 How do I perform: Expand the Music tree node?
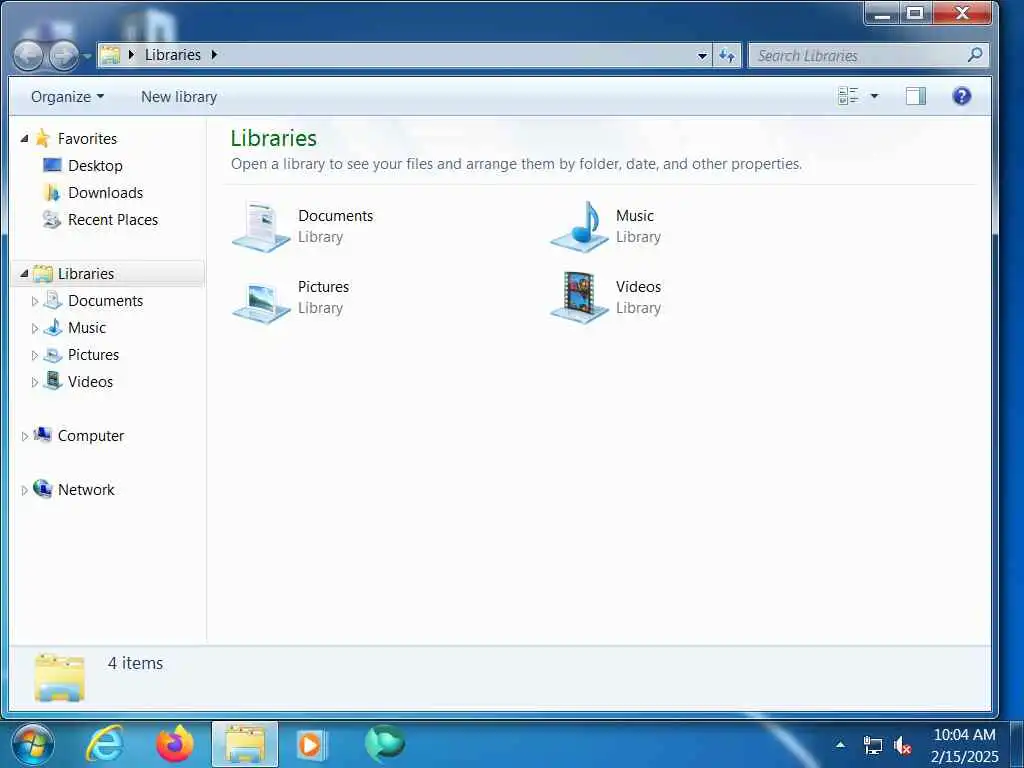coord(35,328)
